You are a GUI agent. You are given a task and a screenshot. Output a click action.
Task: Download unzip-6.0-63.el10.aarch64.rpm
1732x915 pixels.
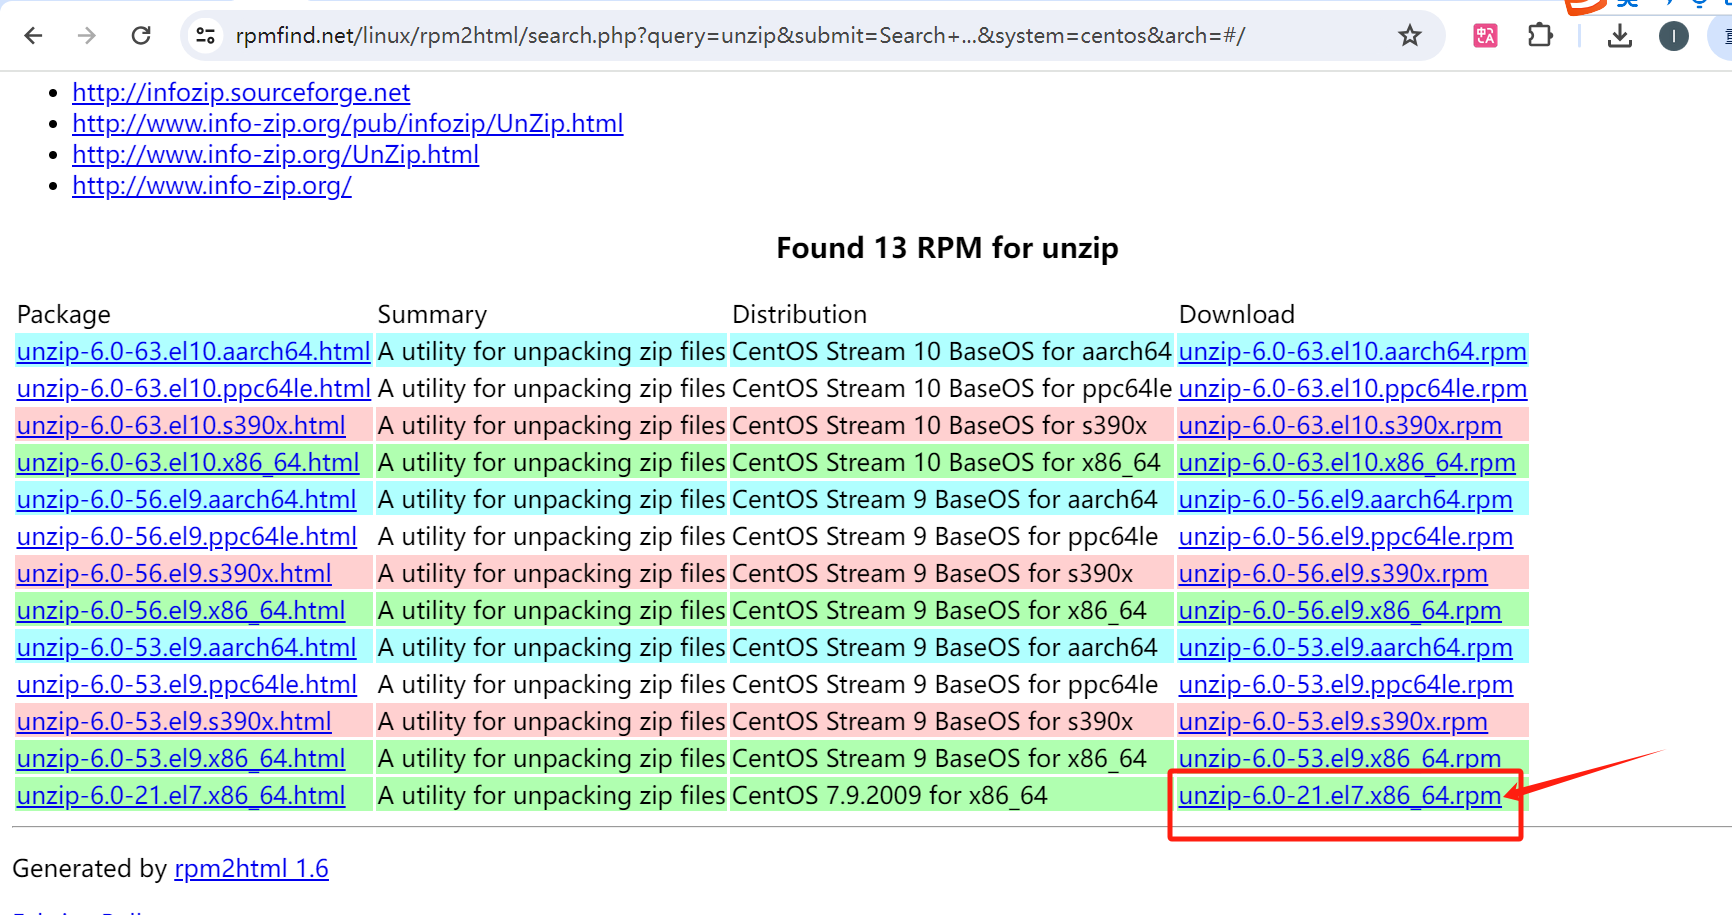[x=1353, y=351]
